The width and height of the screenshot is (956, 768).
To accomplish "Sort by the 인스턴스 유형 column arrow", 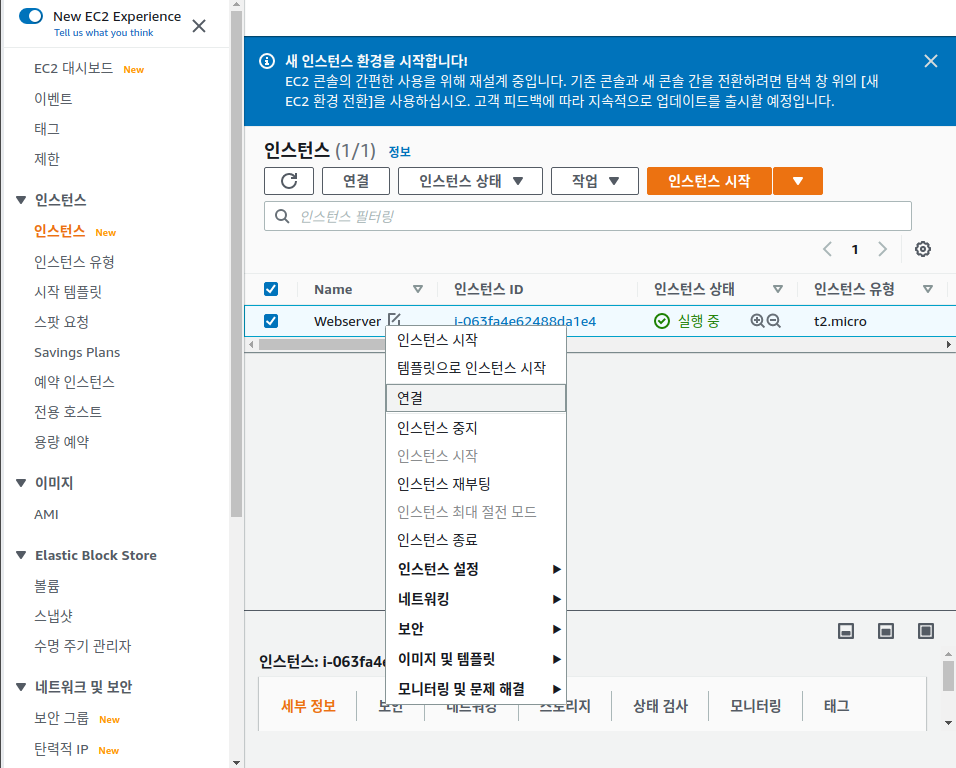I will (x=927, y=289).
